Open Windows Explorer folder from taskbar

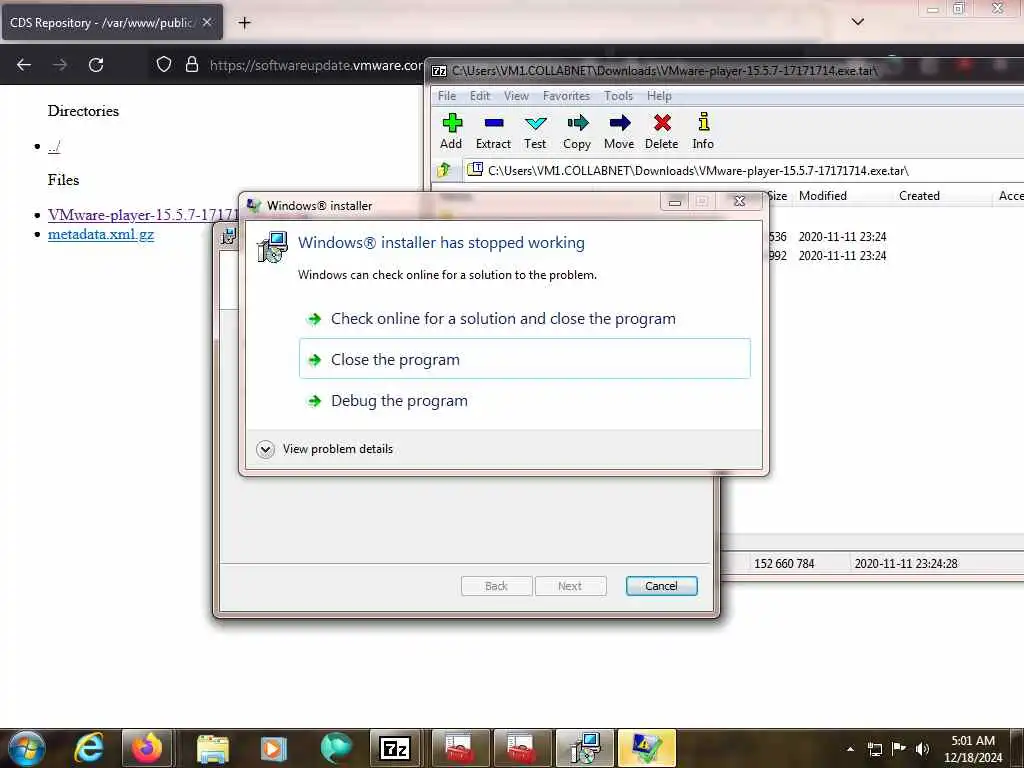coord(213,748)
